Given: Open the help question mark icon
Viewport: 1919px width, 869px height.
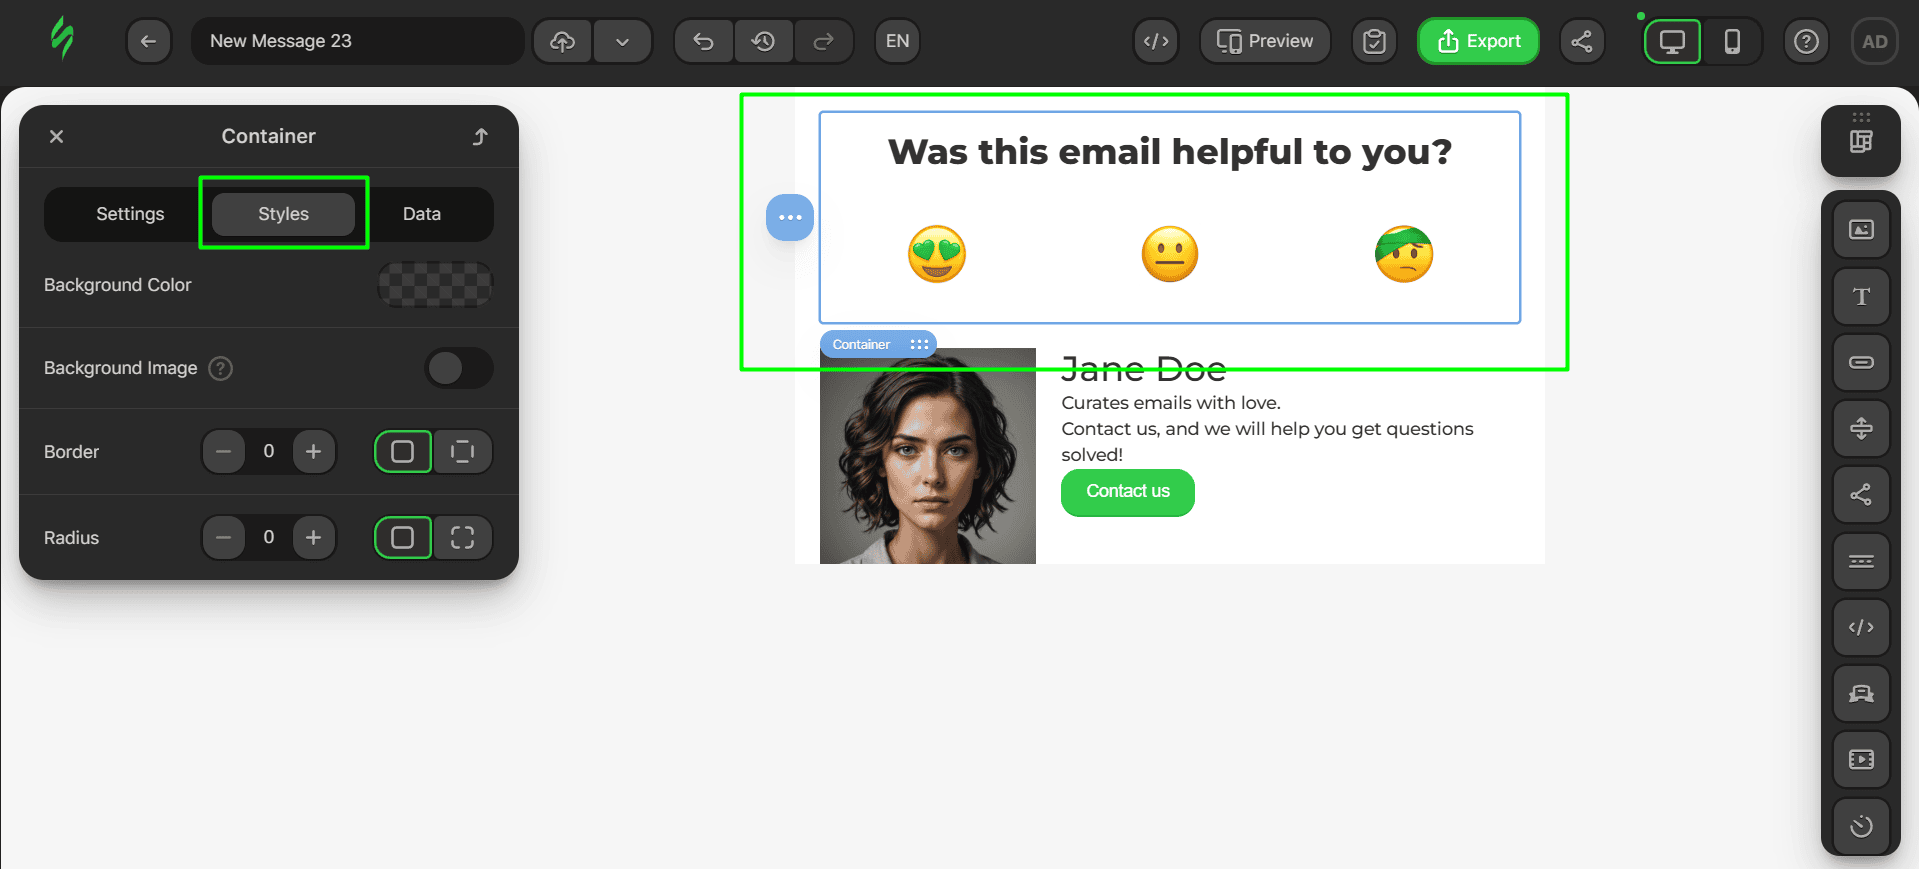Looking at the screenshot, I should pos(1806,41).
